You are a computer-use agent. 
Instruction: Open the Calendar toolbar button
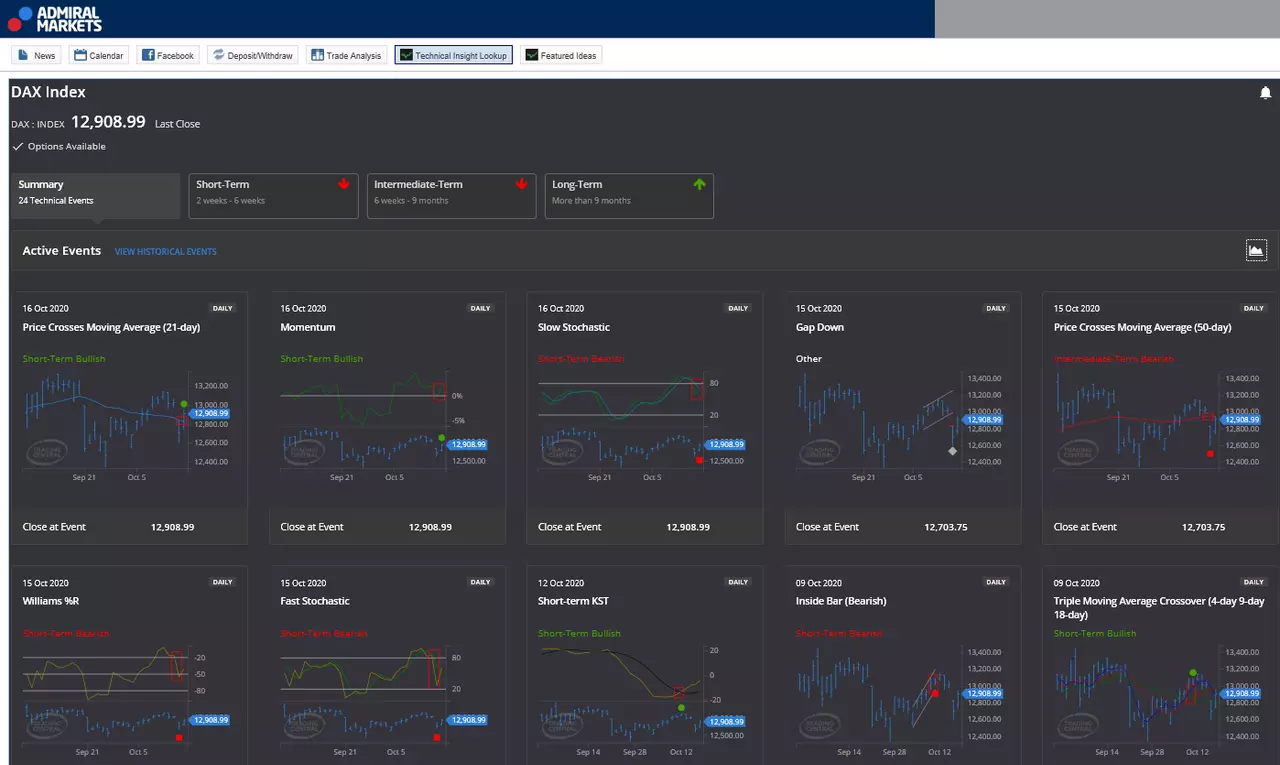pyautogui.click(x=99, y=55)
